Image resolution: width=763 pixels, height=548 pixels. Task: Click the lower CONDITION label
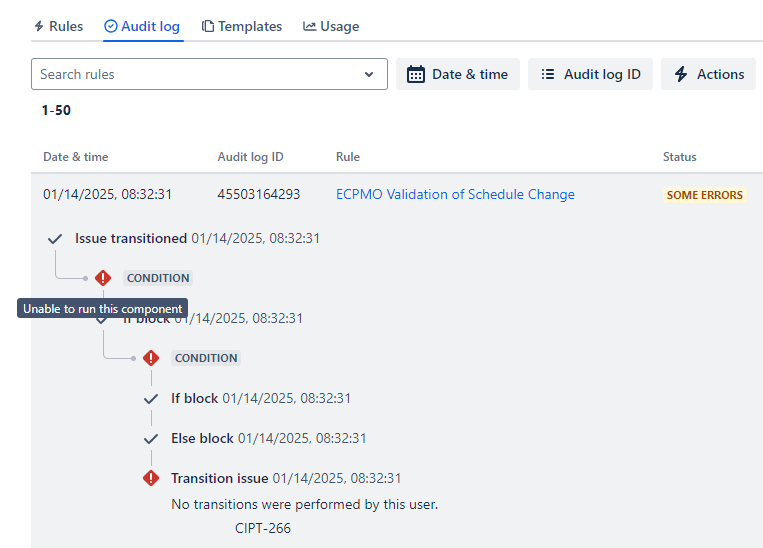(x=206, y=358)
